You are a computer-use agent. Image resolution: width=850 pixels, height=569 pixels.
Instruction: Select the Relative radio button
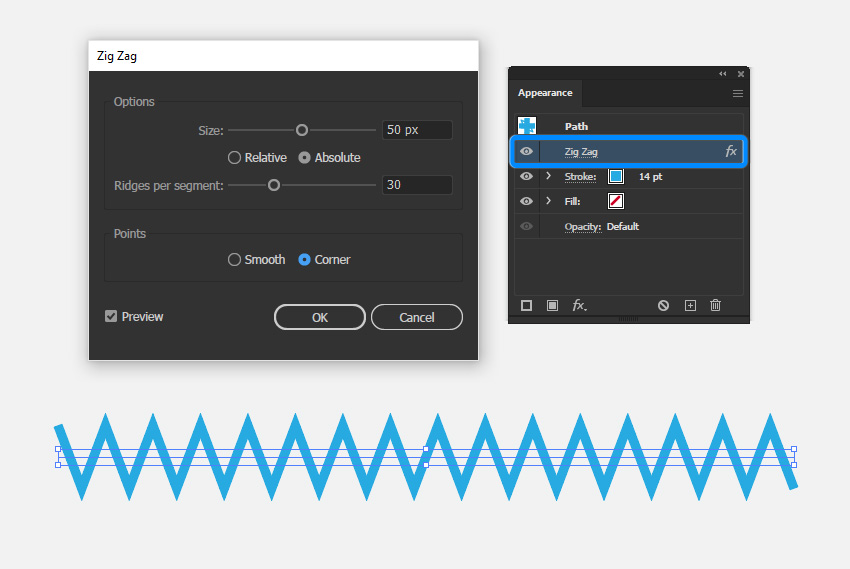[x=235, y=157]
